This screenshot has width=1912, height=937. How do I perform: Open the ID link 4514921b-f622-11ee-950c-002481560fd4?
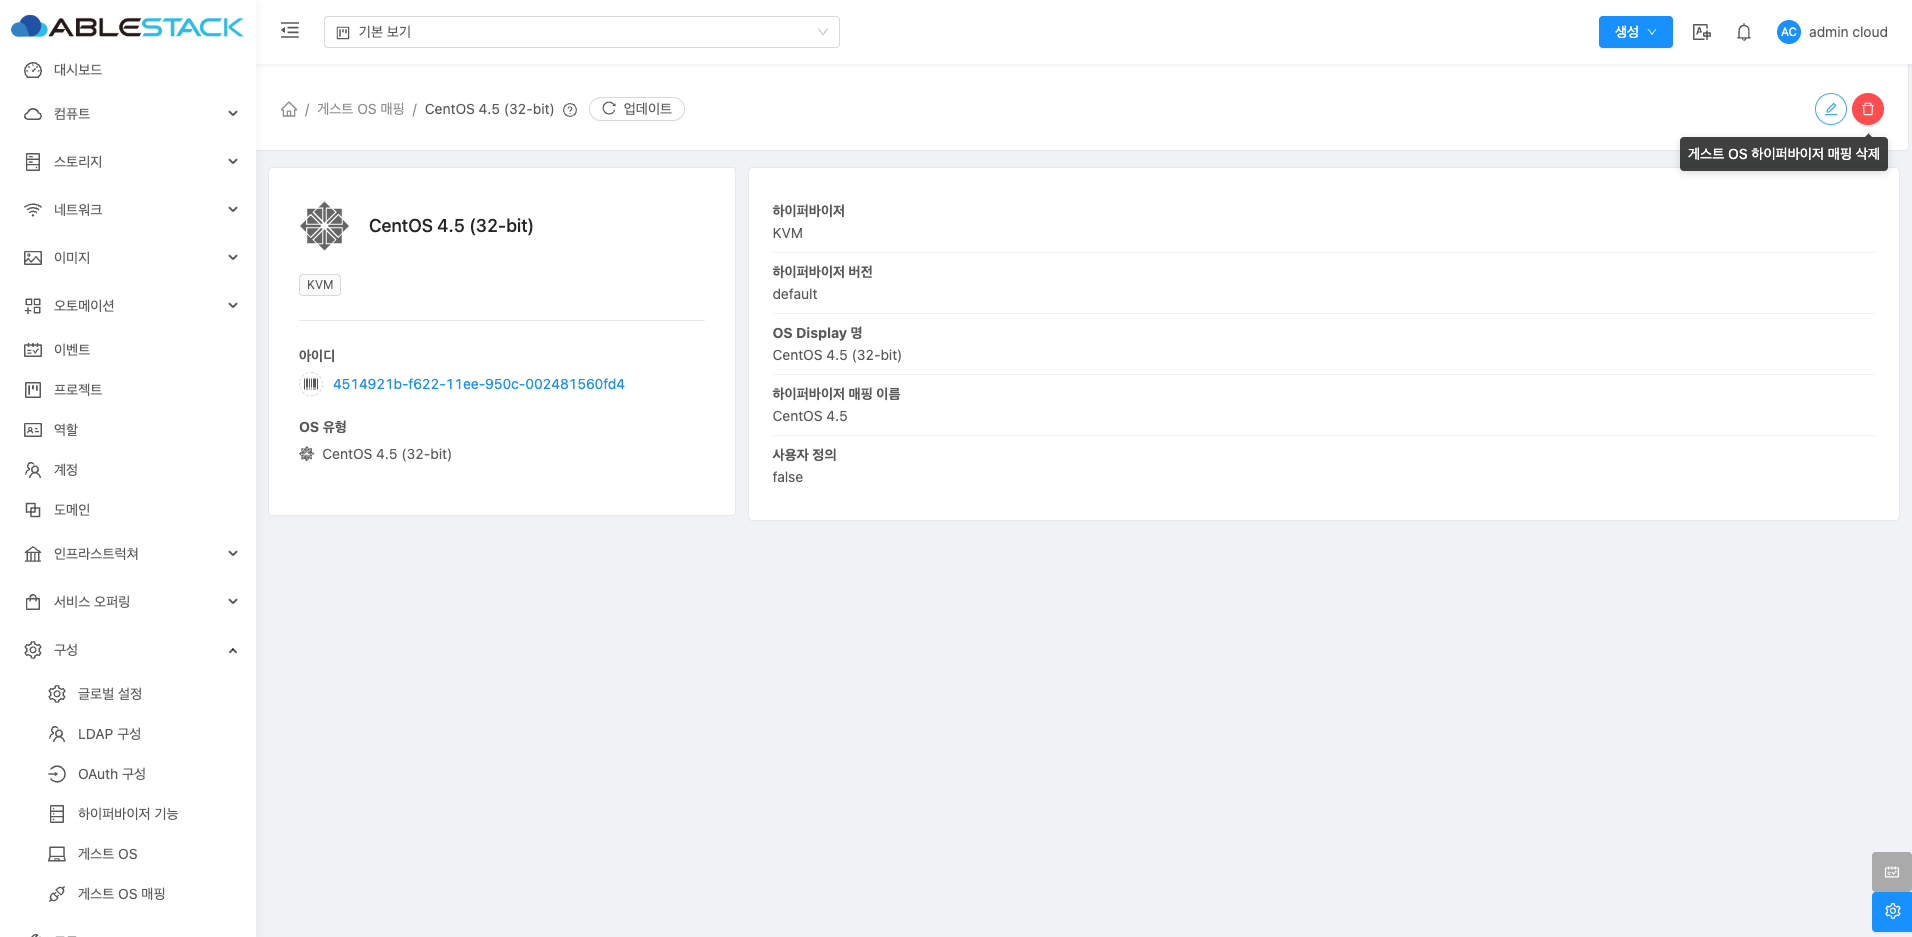click(479, 384)
